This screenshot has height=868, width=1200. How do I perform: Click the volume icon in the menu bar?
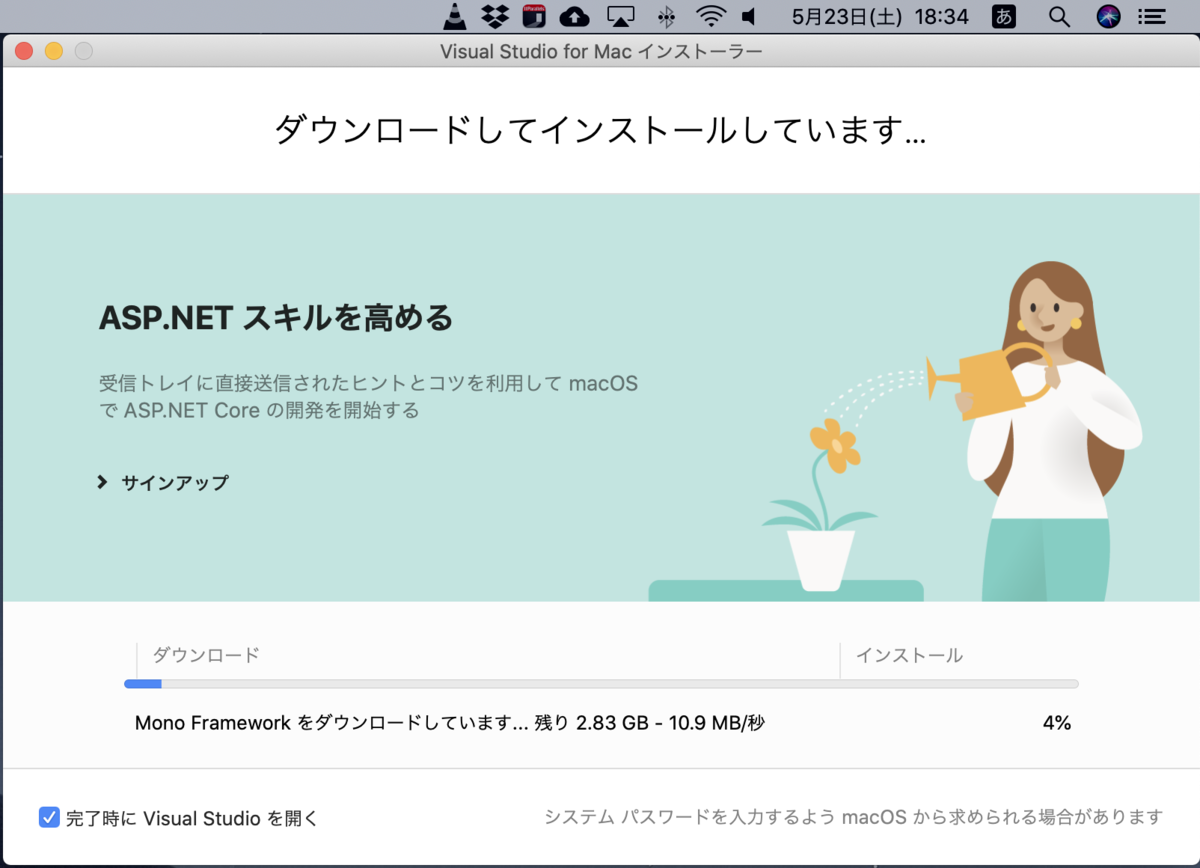tap(751, 16)
